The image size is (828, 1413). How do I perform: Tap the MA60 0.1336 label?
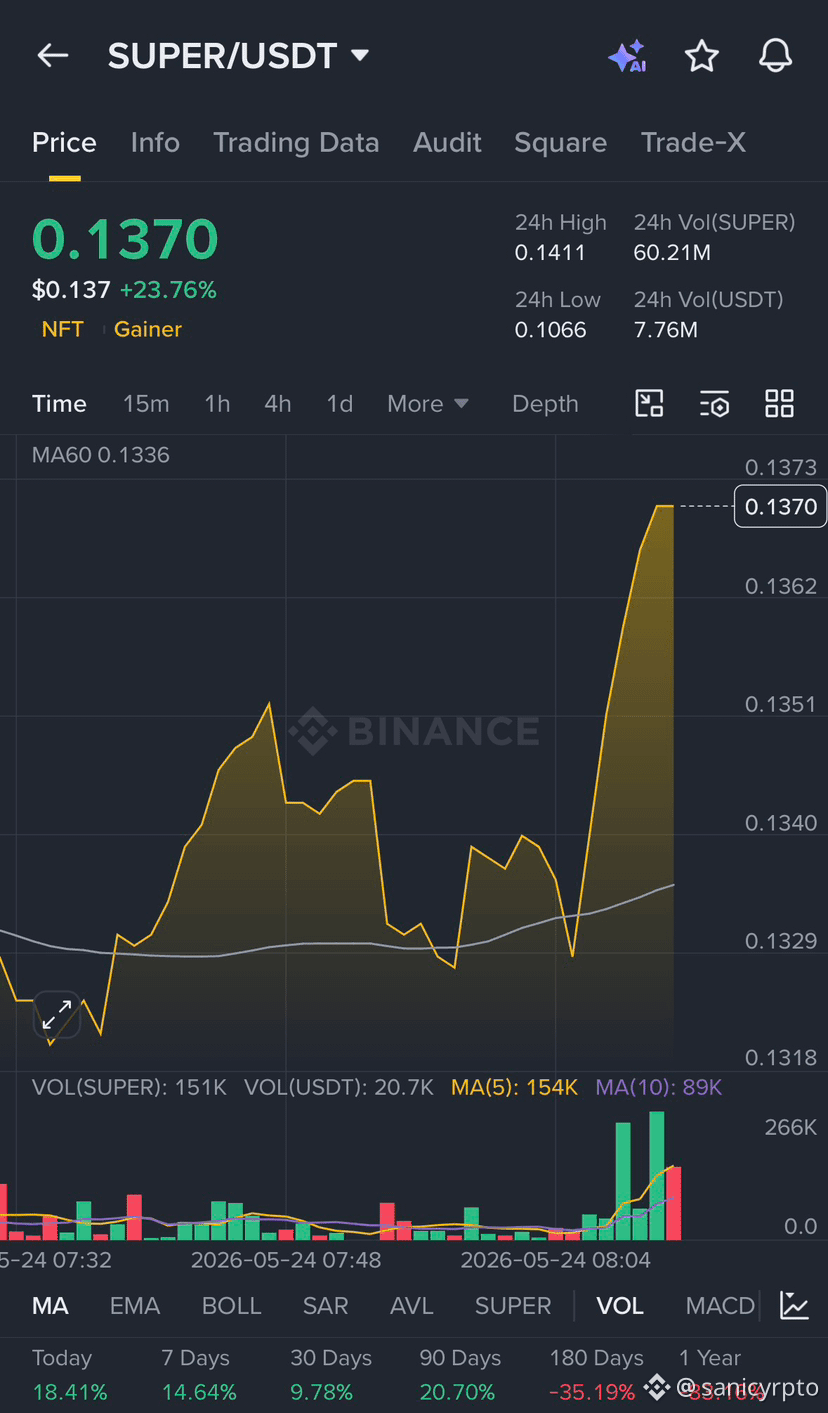(x=101, y=455)
